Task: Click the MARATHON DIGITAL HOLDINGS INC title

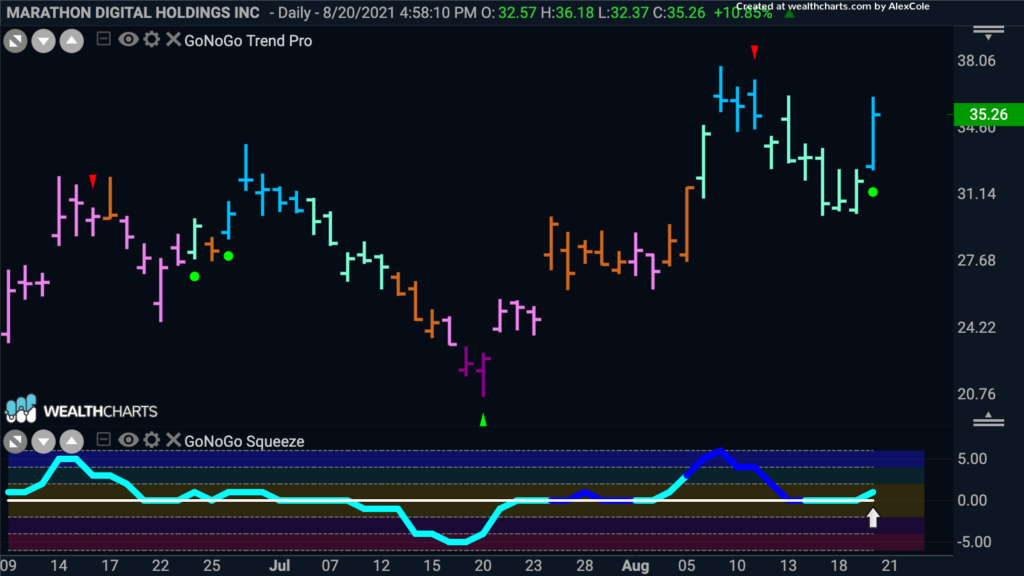Action: 133,12
